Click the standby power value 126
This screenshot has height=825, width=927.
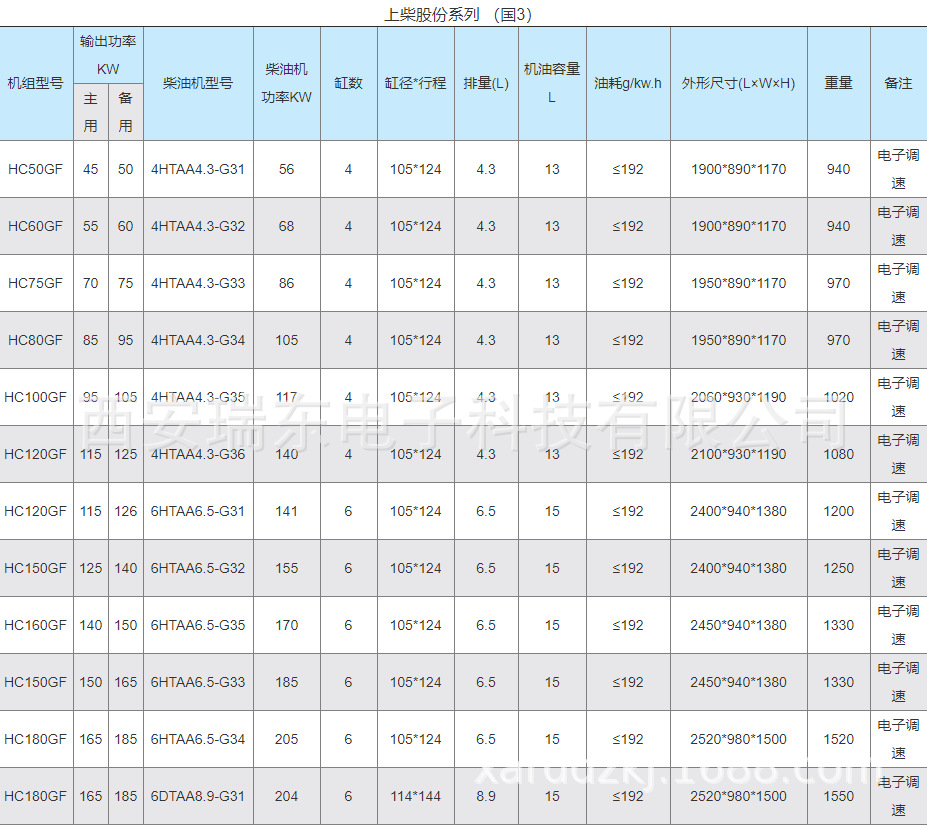125,511
